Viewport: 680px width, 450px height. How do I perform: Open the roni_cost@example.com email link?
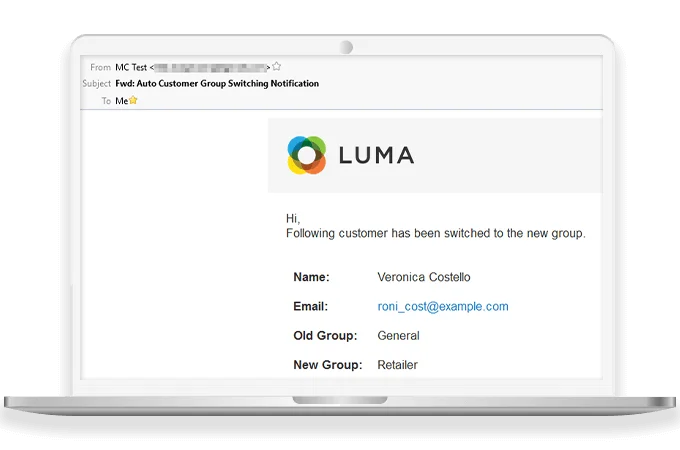[443, 307]
